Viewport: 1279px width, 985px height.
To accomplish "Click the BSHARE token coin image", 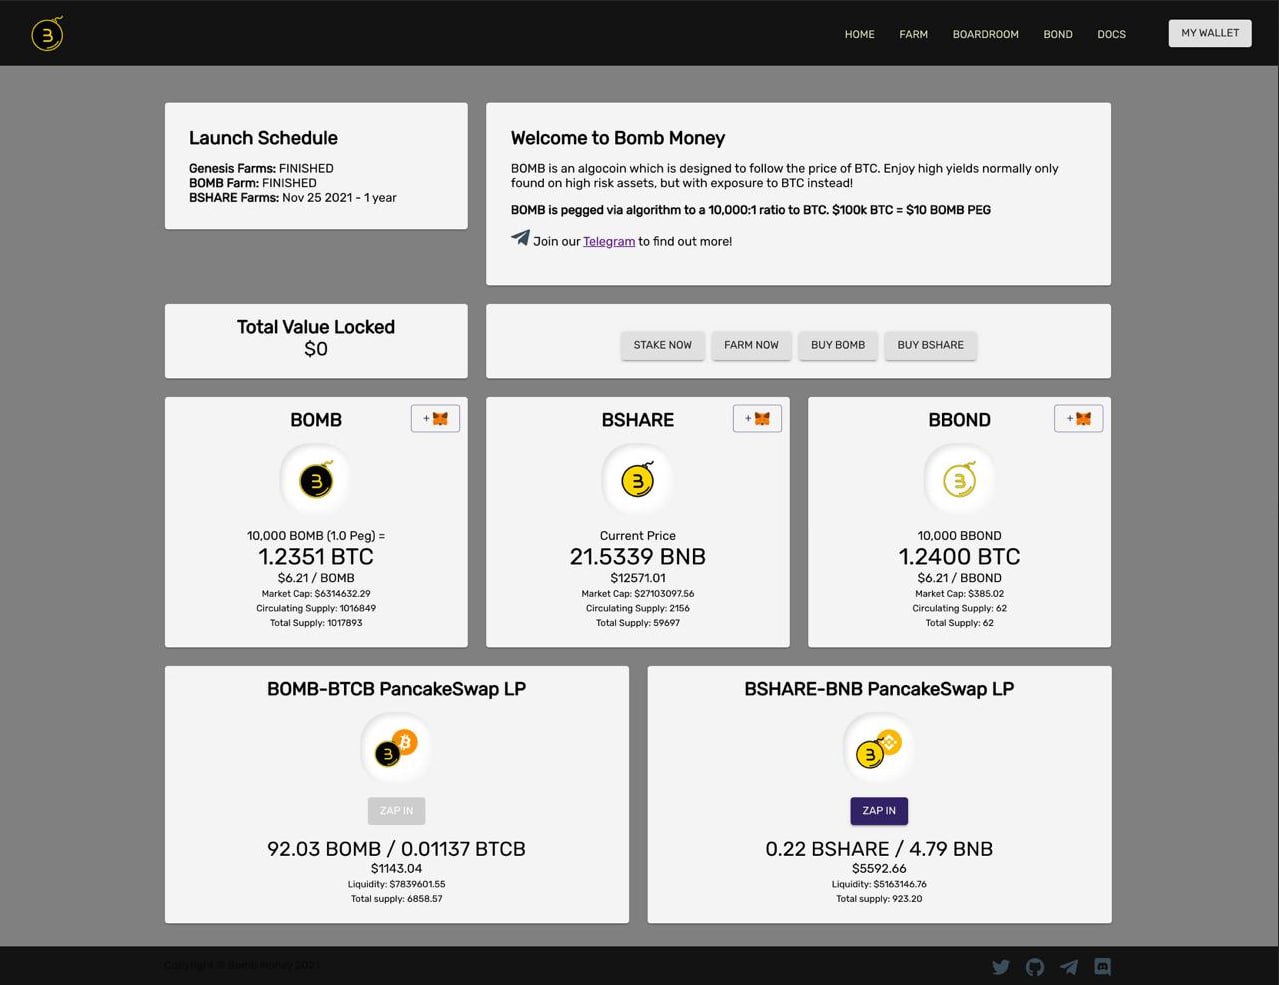I will click(x=638, y=481).
